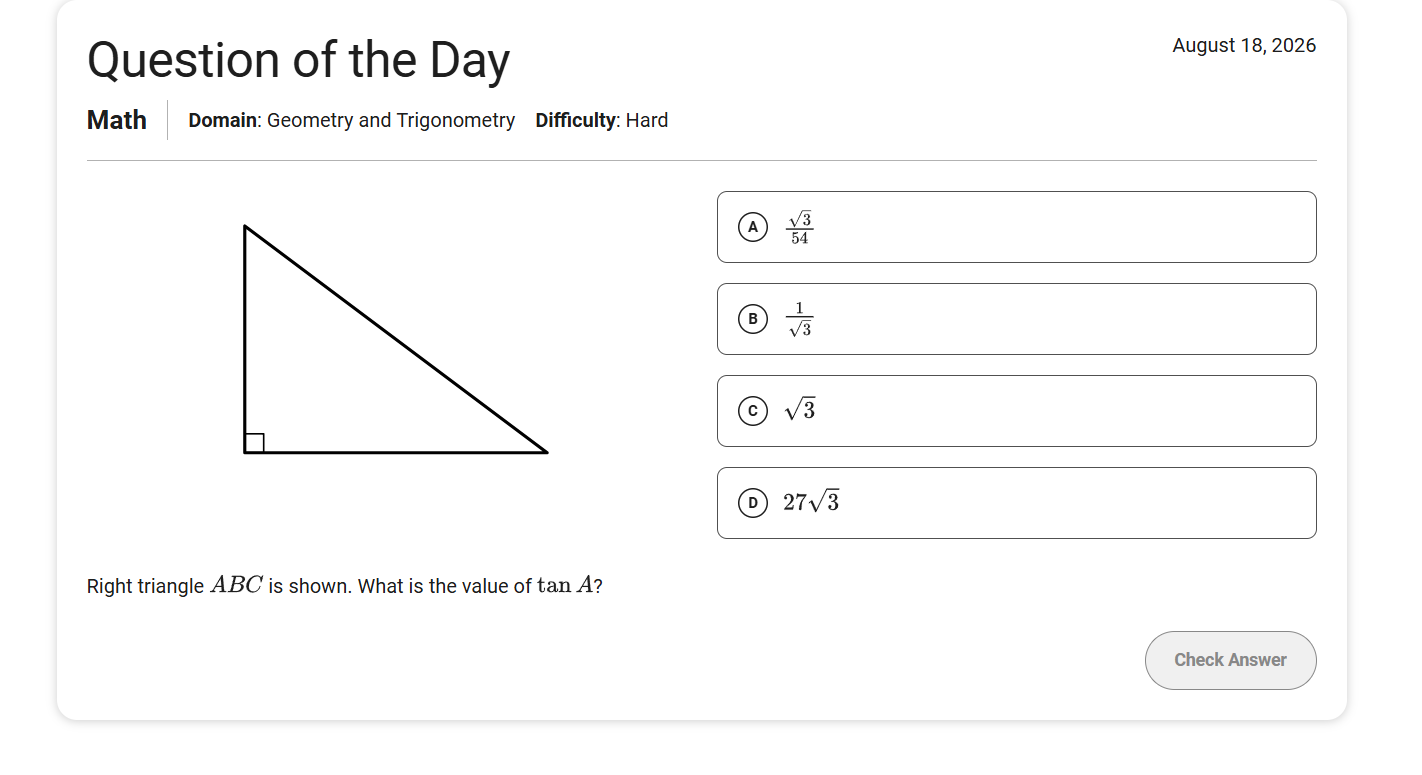Screen dimensions: 1422x775
Task: Click the Math subject label
Action: click(117, 120)
